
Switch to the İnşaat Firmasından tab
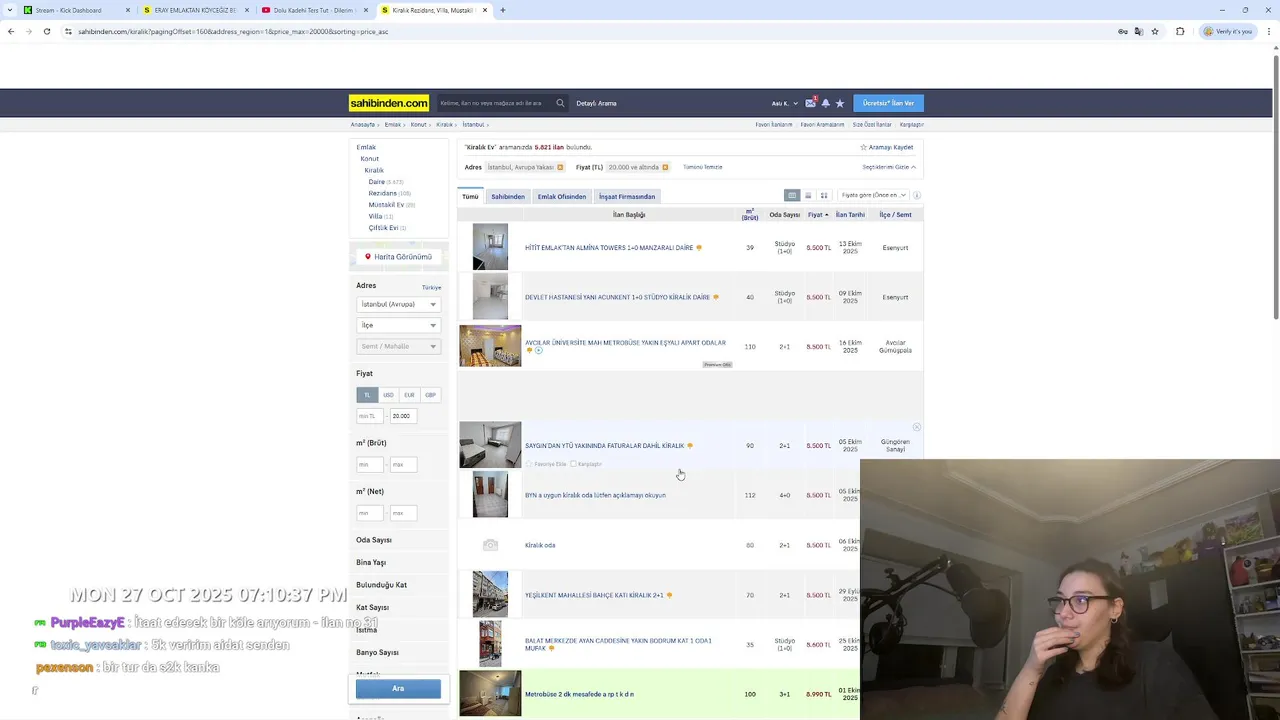coord(627,196)
